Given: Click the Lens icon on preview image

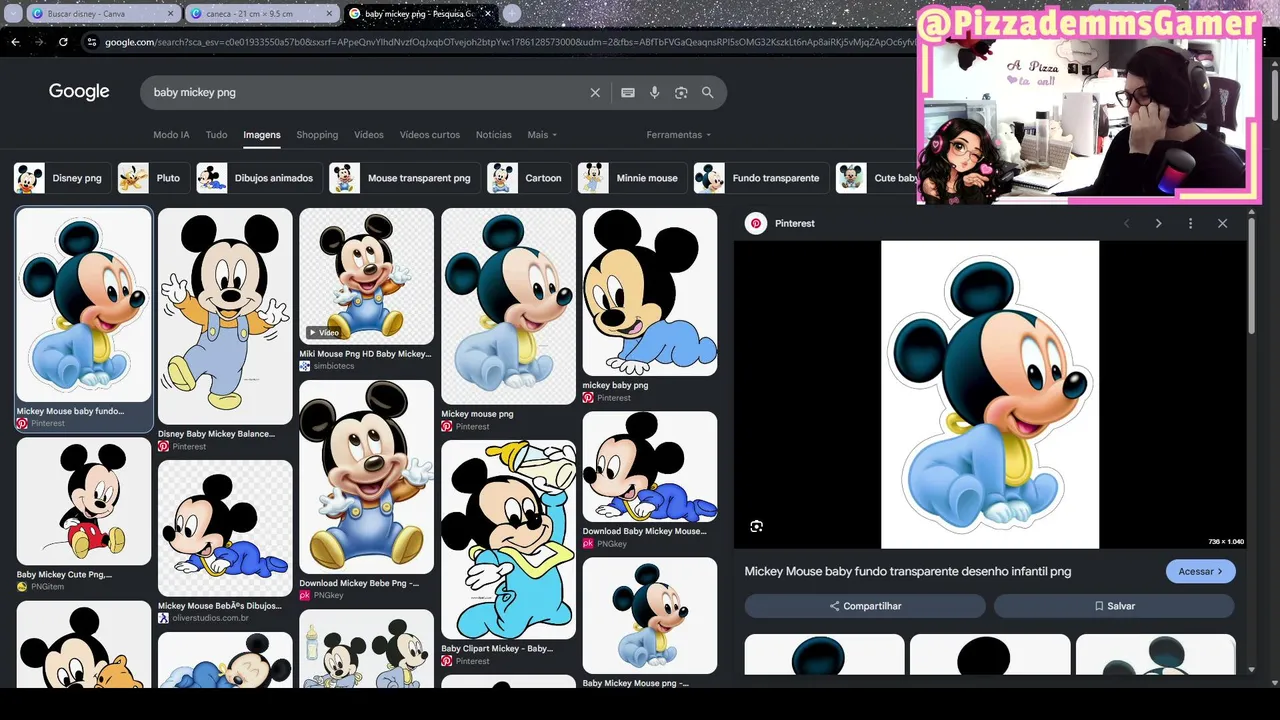Looking at the screenshot, I should coord(757,526).
